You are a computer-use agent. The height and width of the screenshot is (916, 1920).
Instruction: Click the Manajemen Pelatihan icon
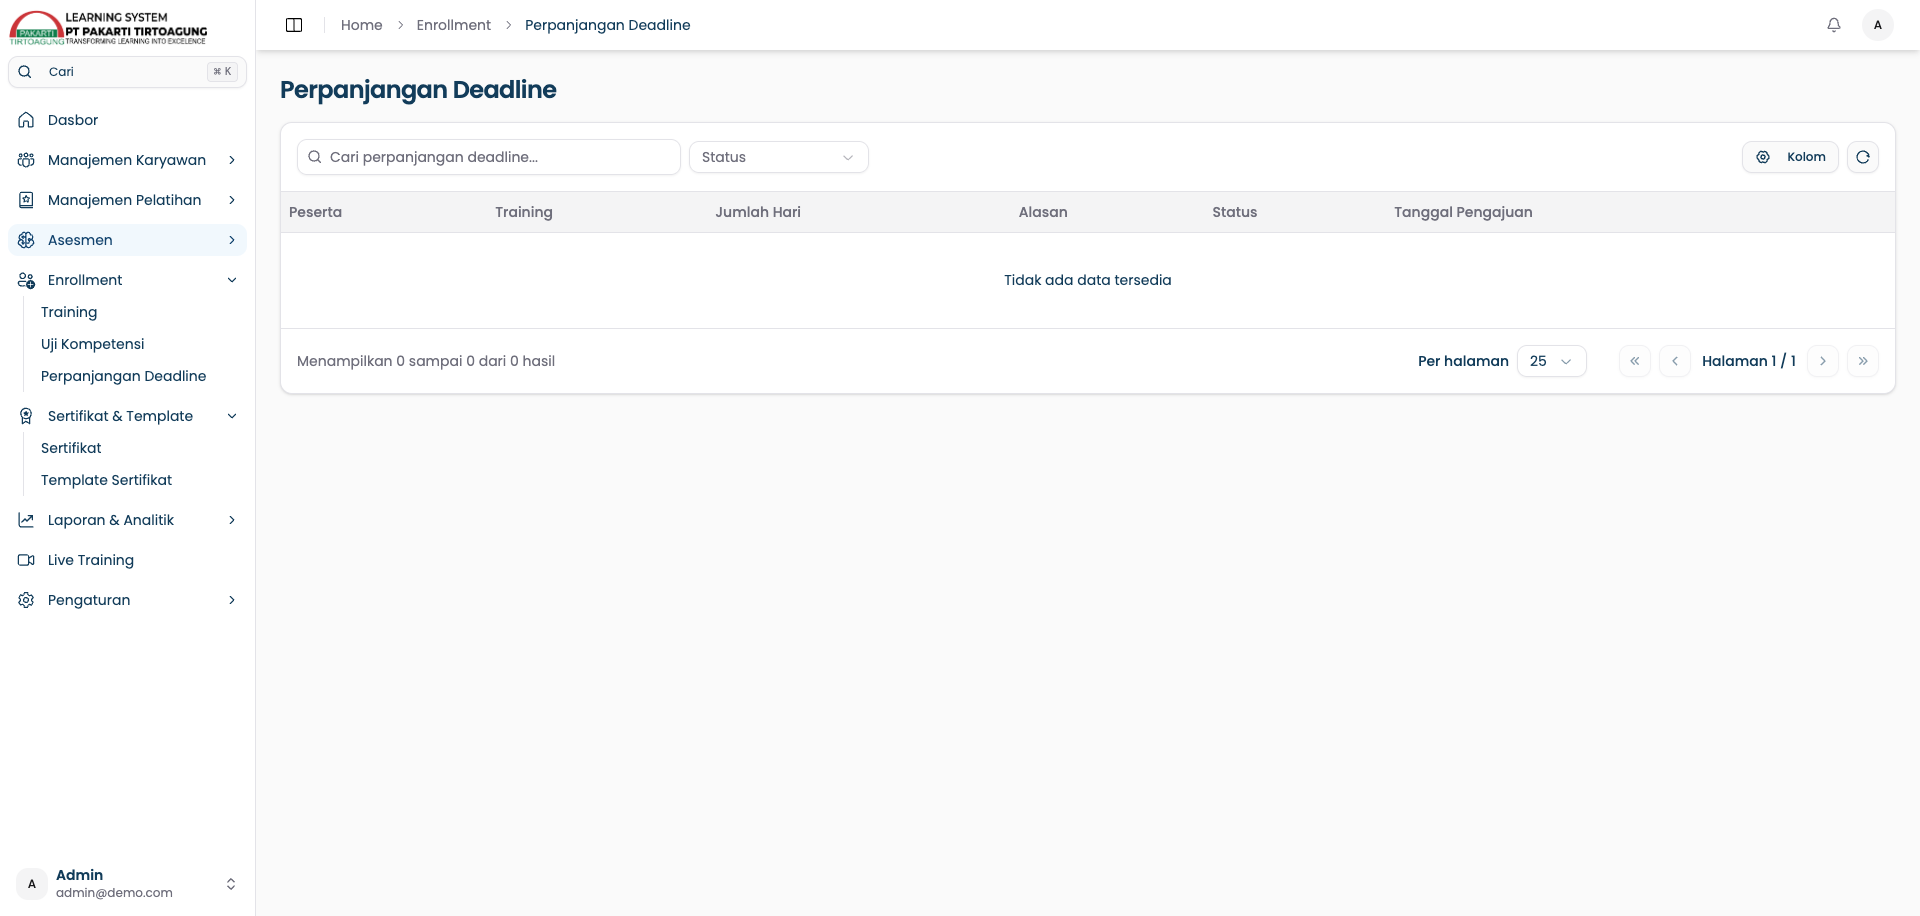(x=26, y=200)
